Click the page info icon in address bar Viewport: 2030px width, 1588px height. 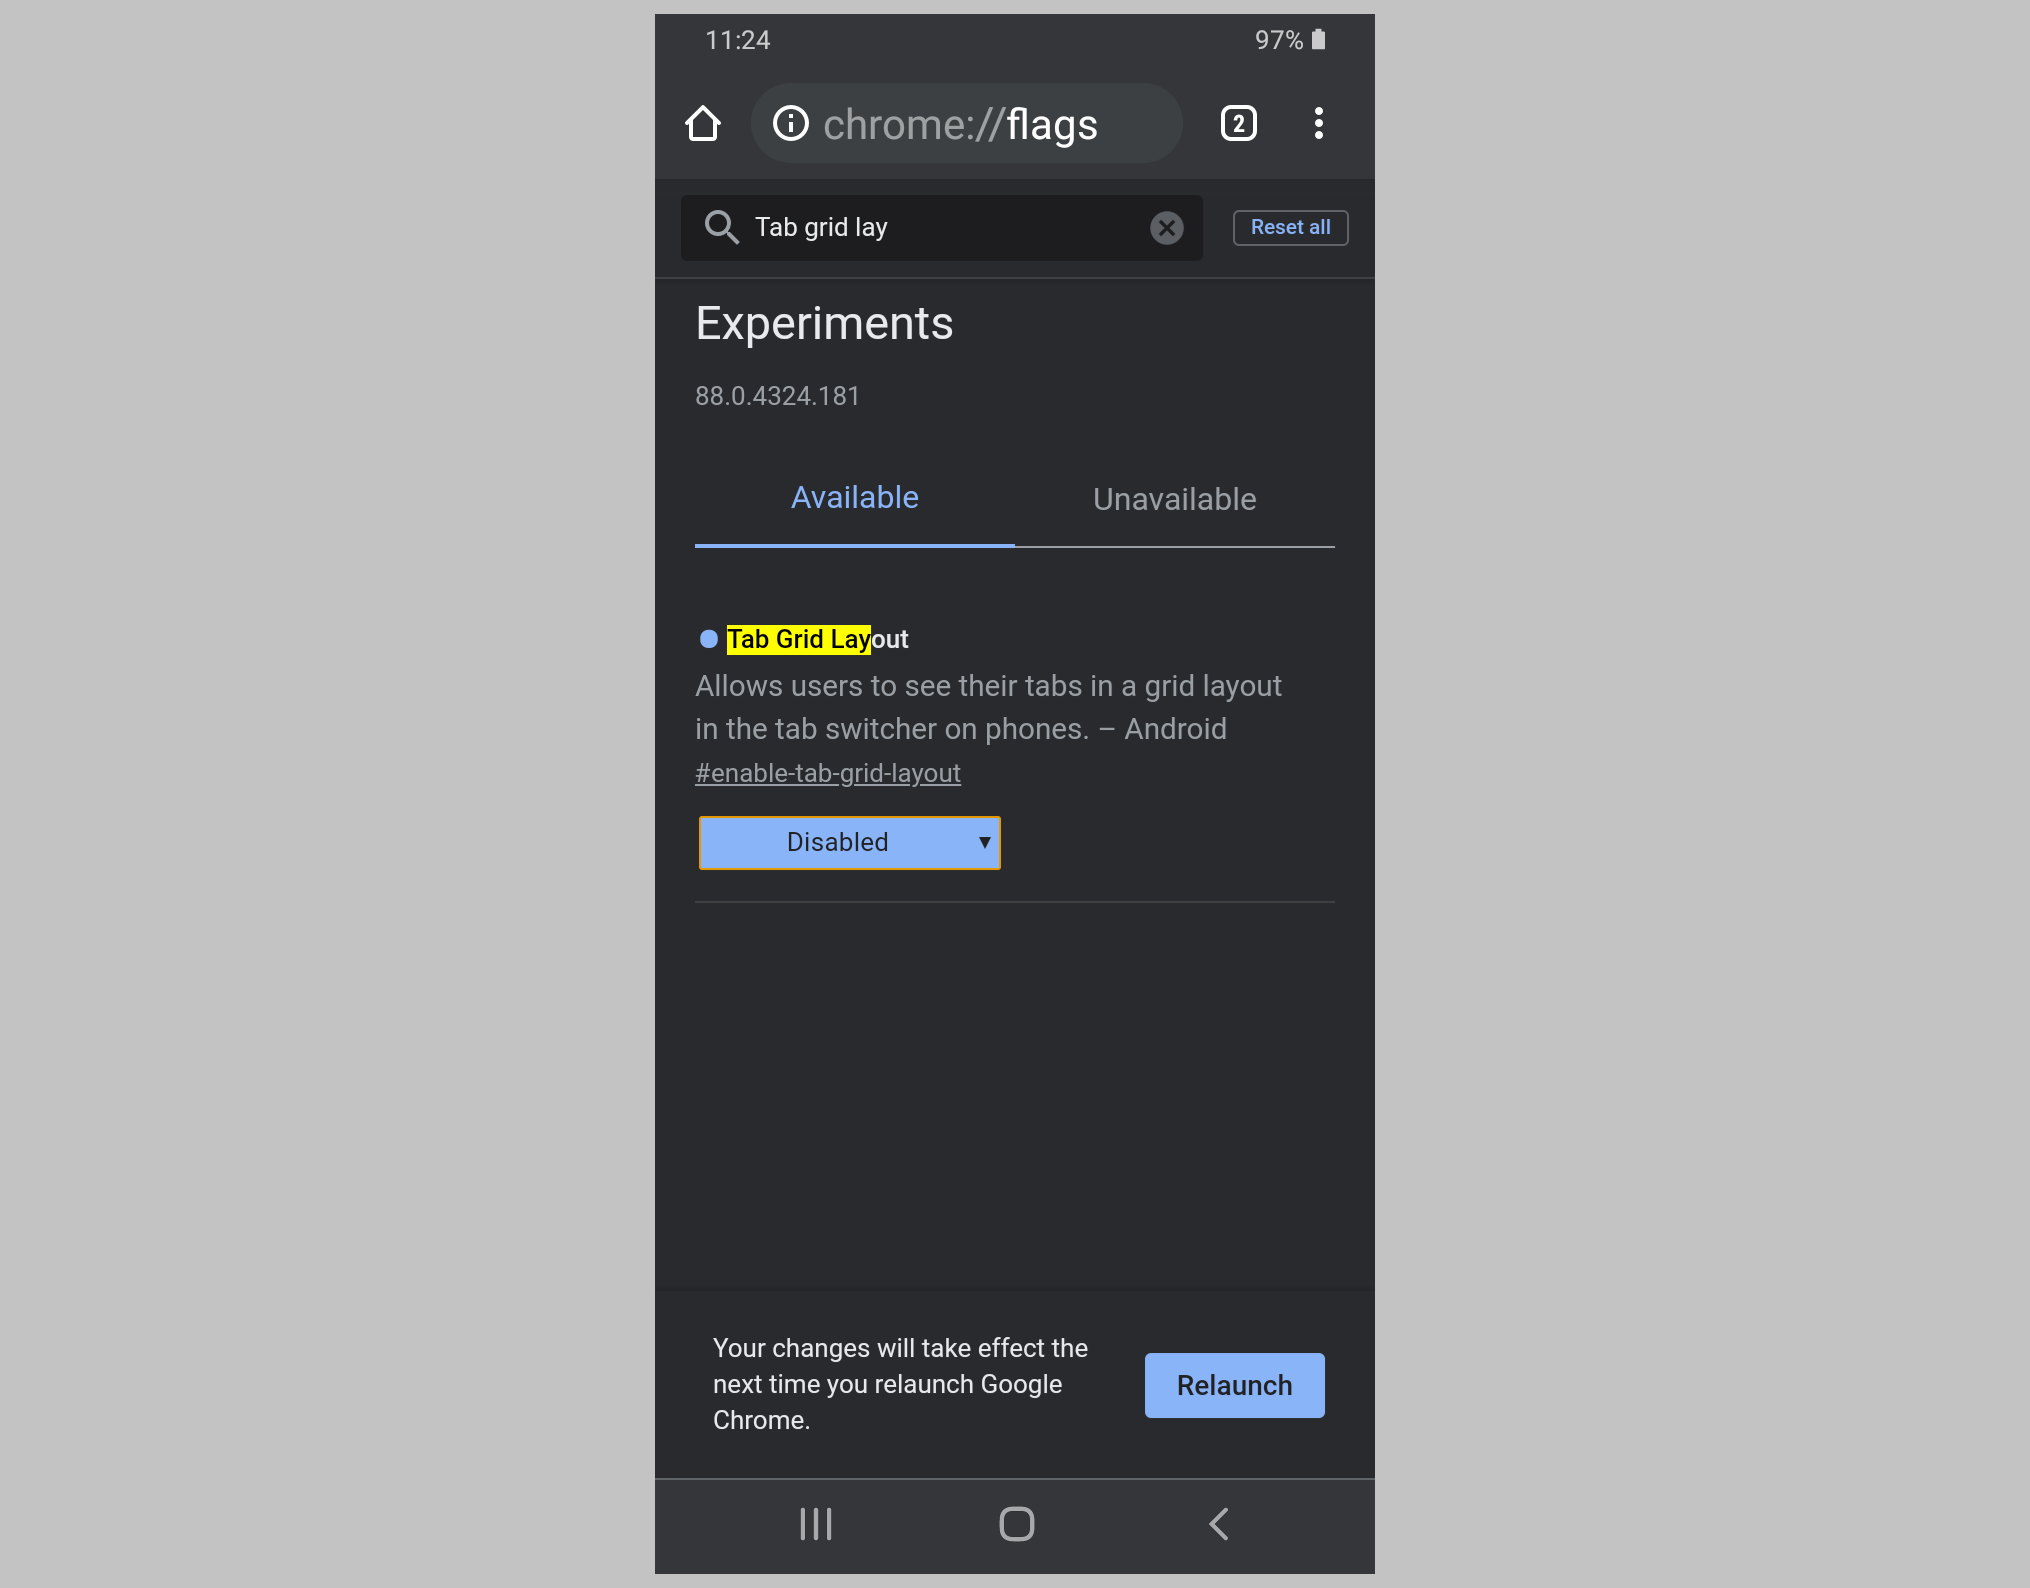click(x=790, y=122)
